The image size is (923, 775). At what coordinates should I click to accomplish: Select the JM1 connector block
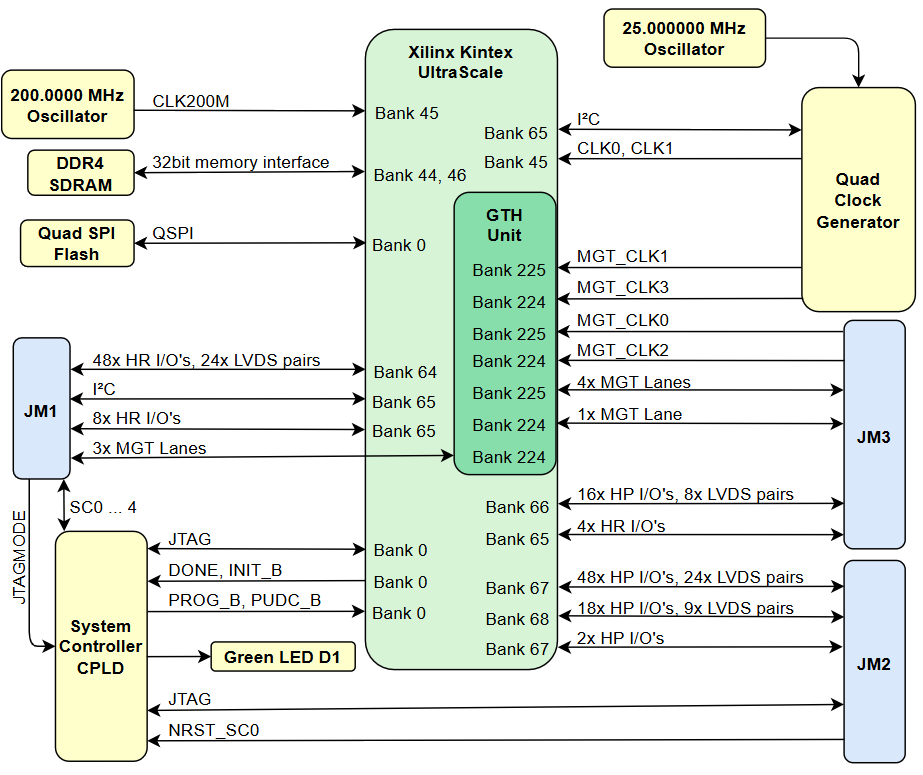[x=39, y=409]
